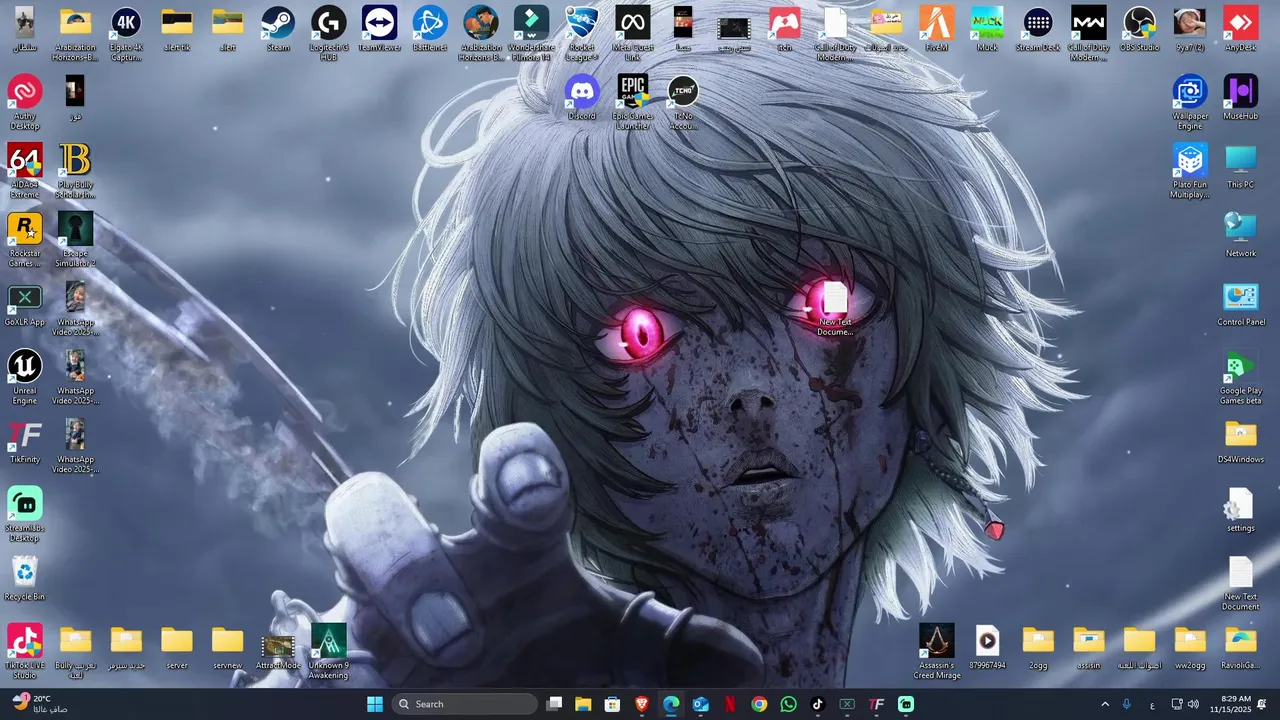This screenshot has width=1280, height=720.
Task: Open Discord desktop shortcut
Action: pos(582,98)
